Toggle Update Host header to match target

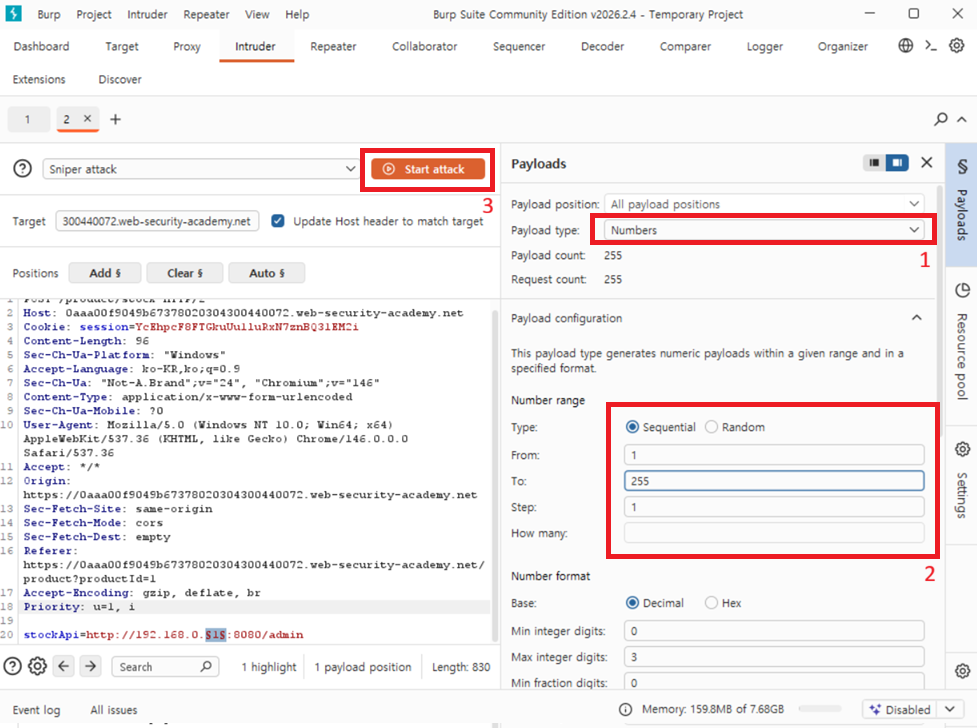click(x=278, y=221)
